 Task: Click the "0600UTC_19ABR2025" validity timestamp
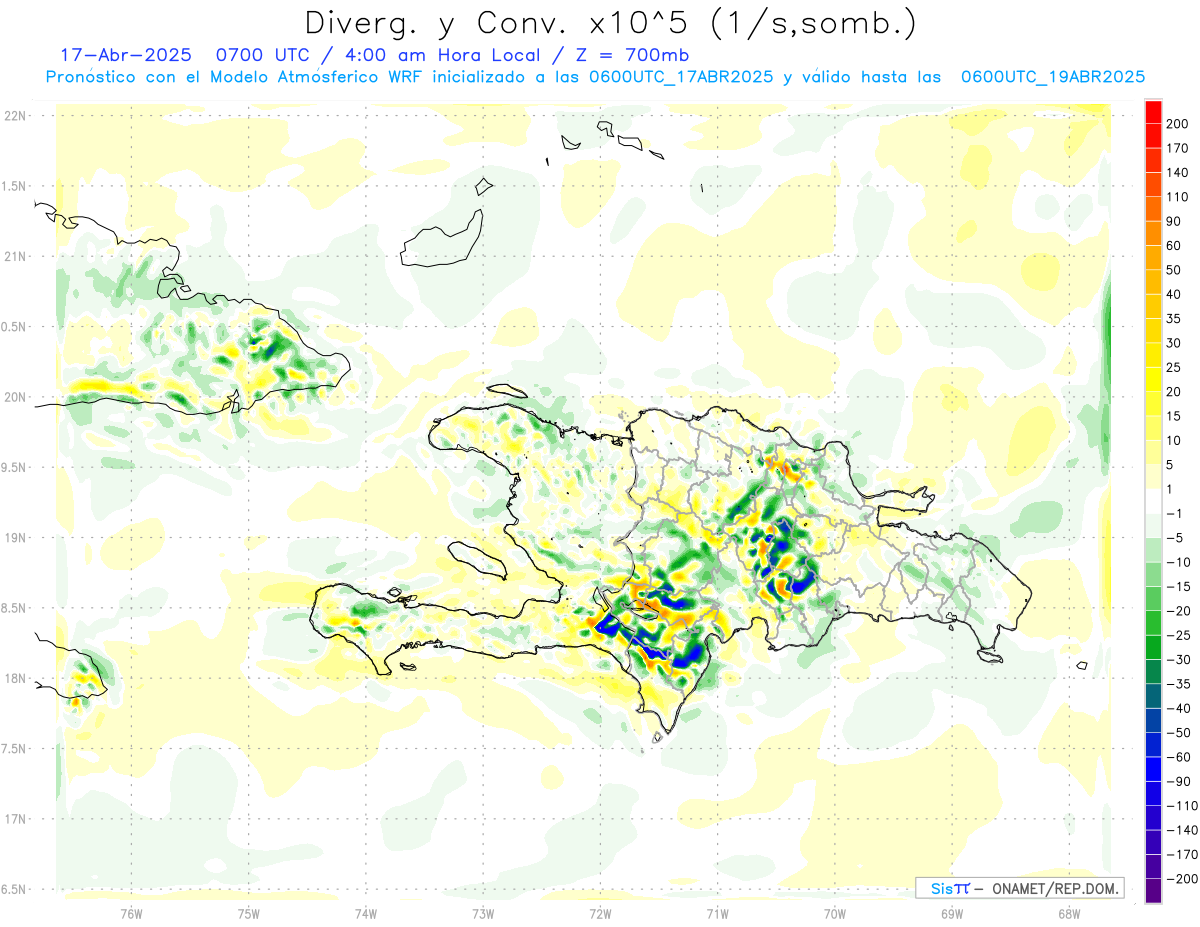pos(1052,77)
